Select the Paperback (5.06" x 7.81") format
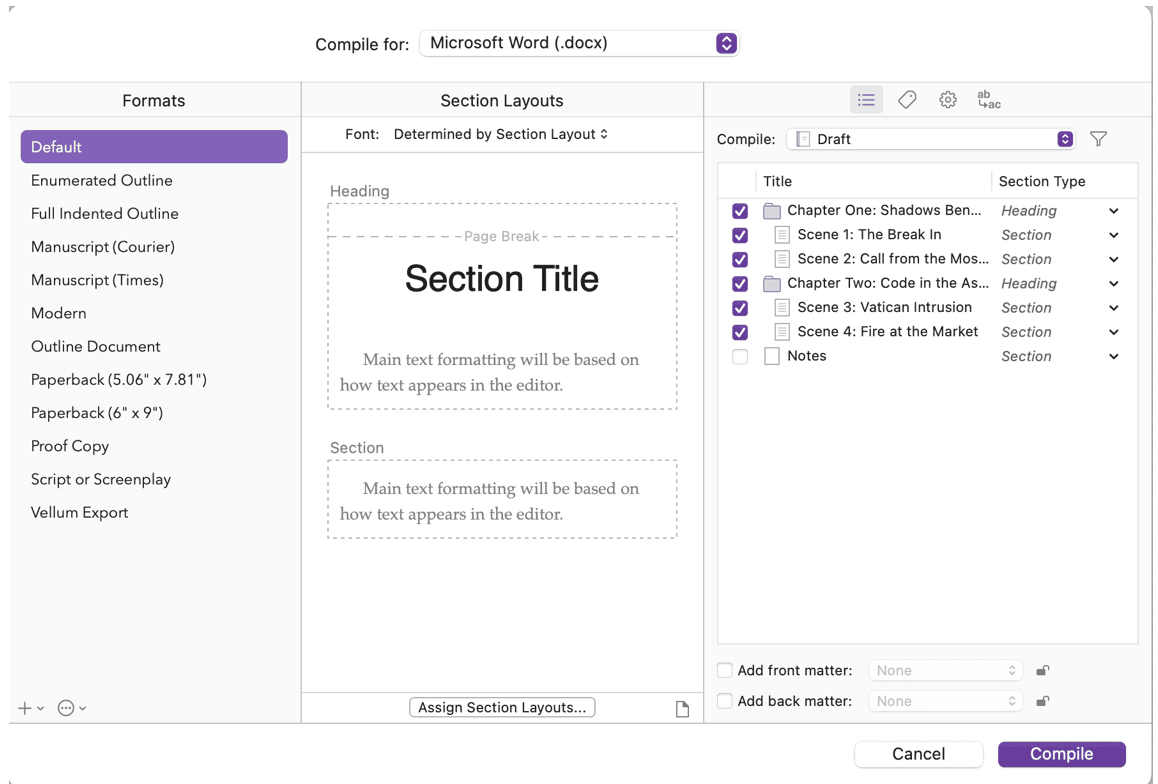 click(x=154, y=379)
